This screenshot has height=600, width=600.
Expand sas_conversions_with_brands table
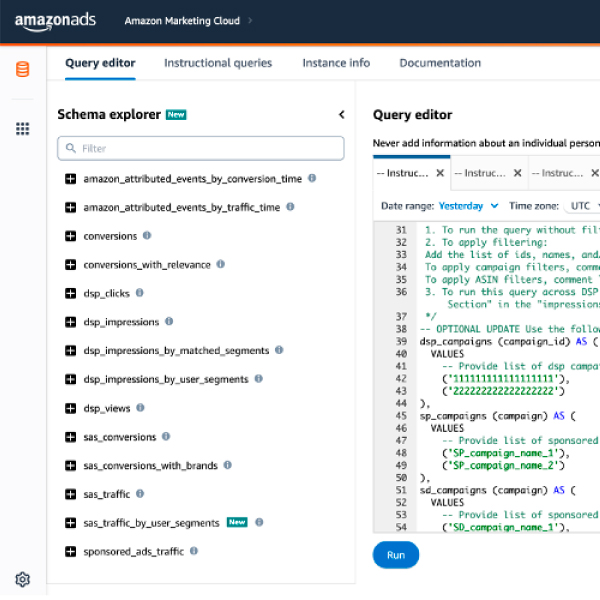(70, 466)
